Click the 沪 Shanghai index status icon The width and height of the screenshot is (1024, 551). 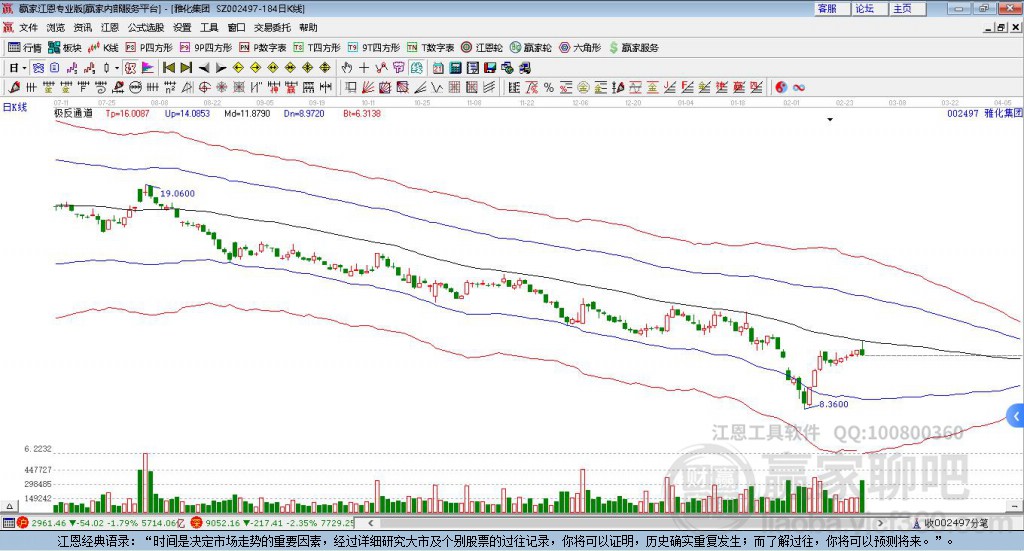[23, 523]
